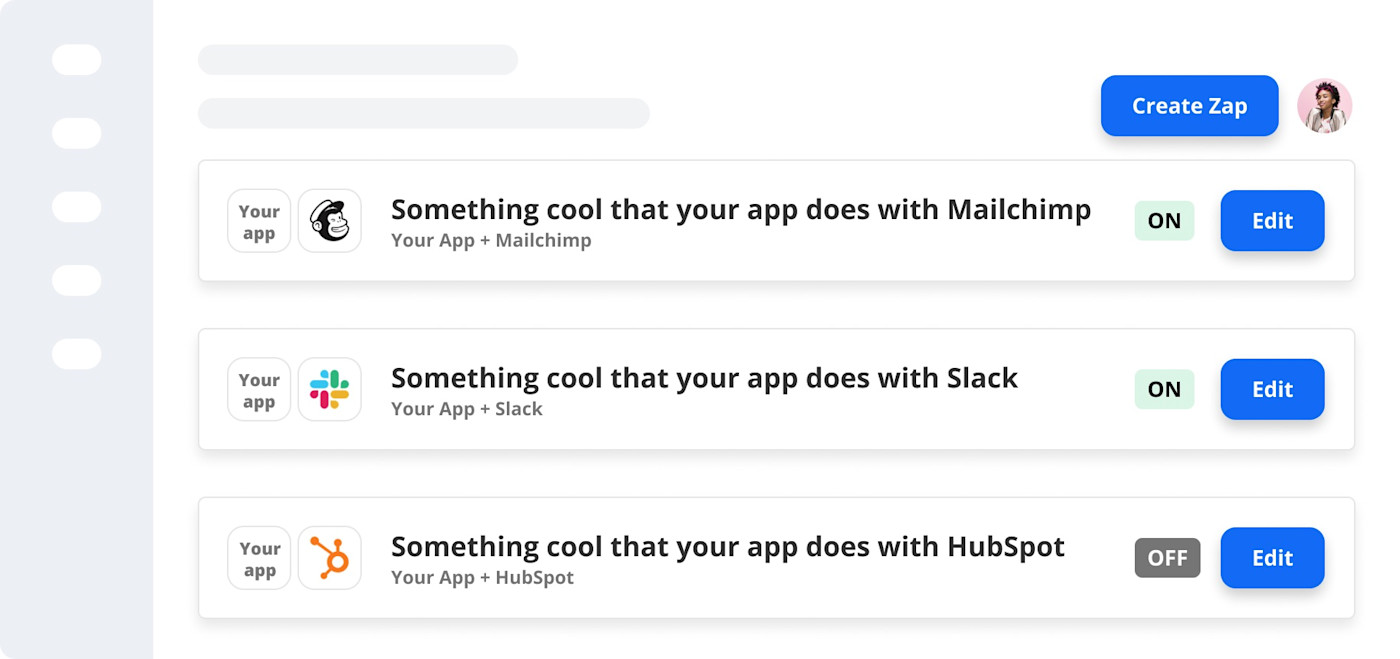Edit the Slack zap
This screenshot has height=659, width=1400.
click(x=1272, y=389)
